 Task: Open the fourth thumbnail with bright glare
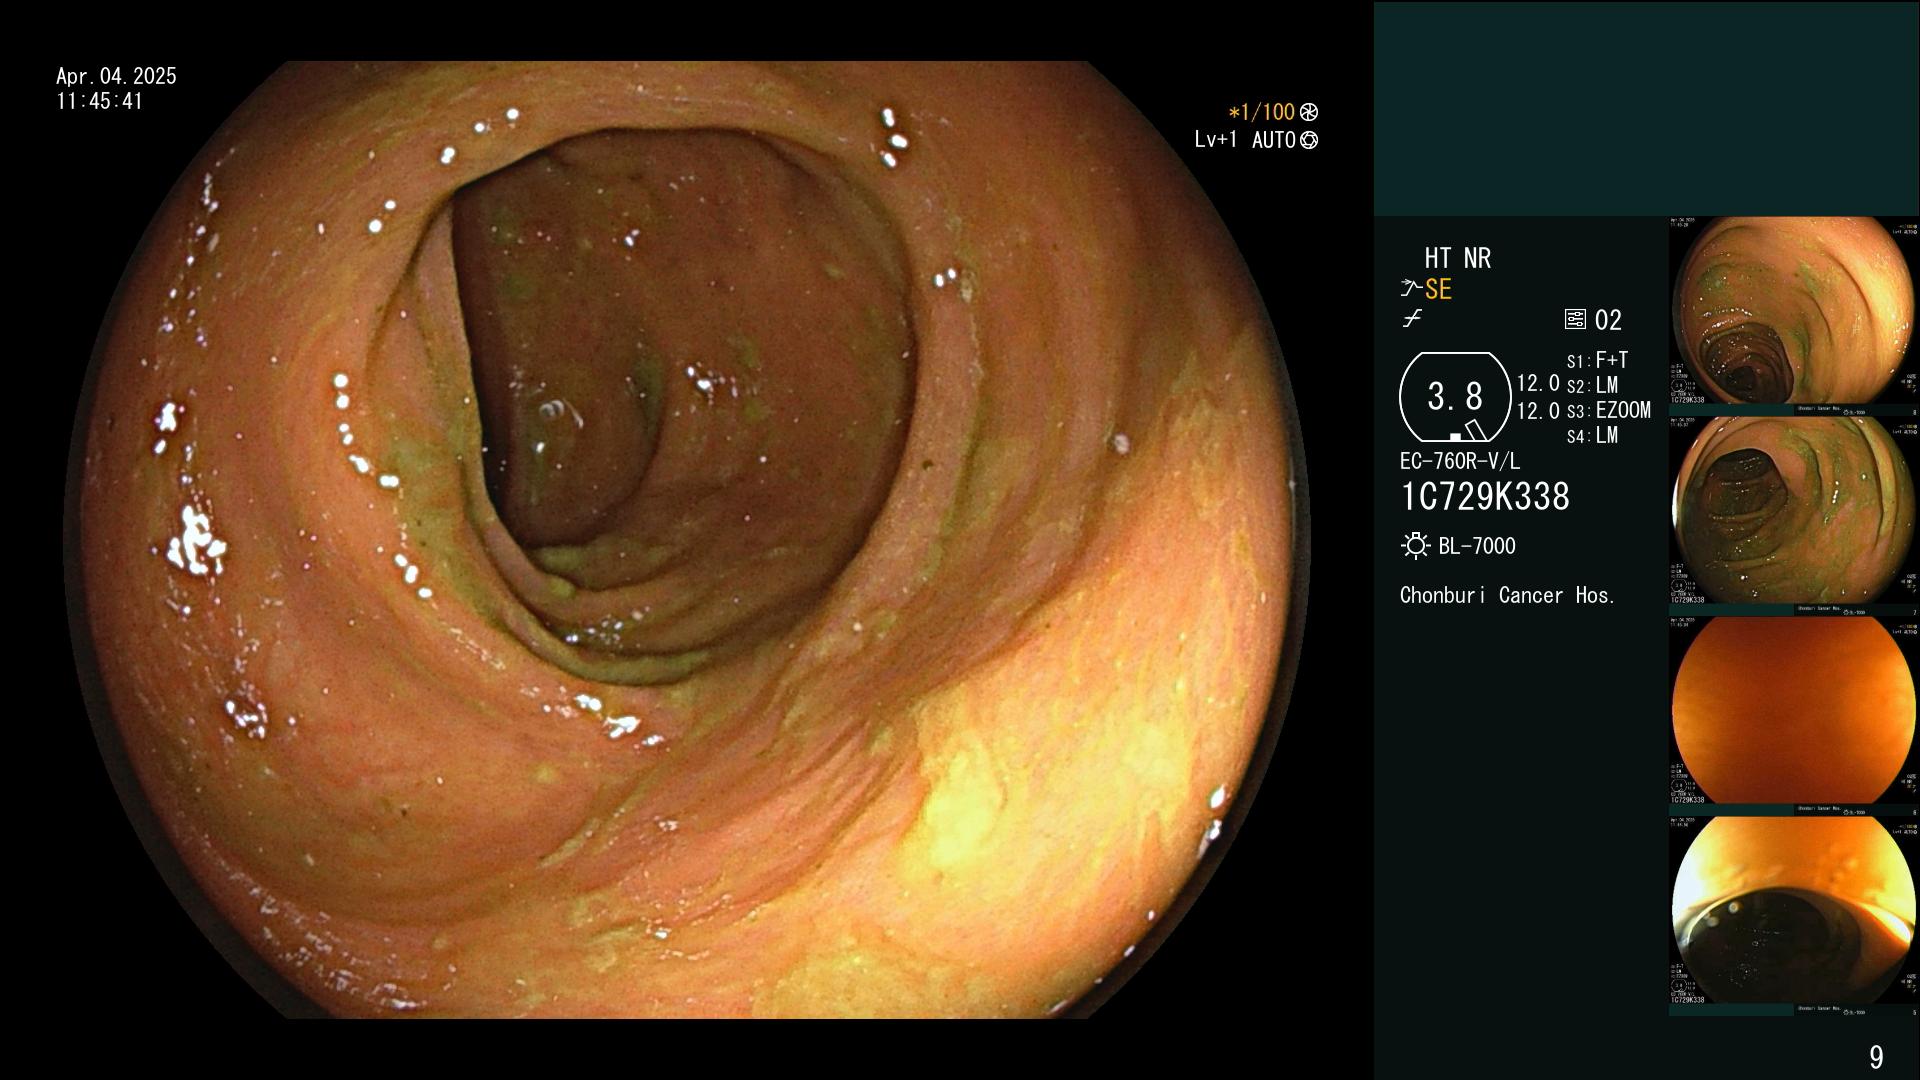coord(1793,911)
